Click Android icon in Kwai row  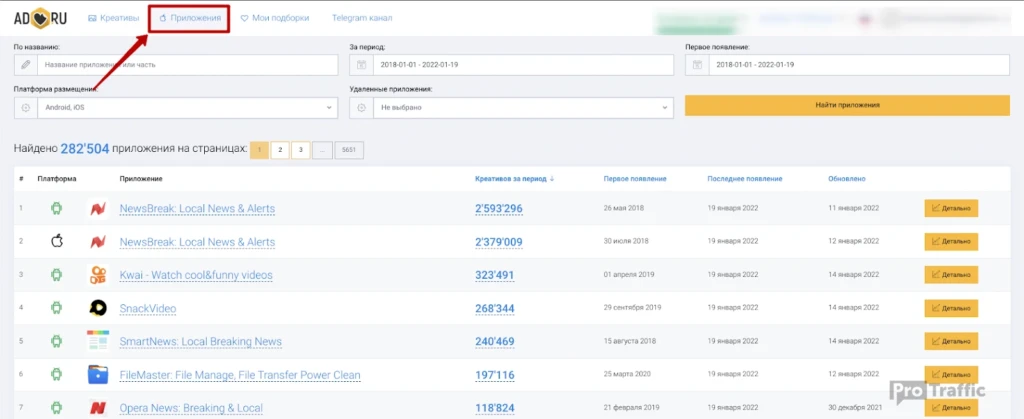pos(57,275)
